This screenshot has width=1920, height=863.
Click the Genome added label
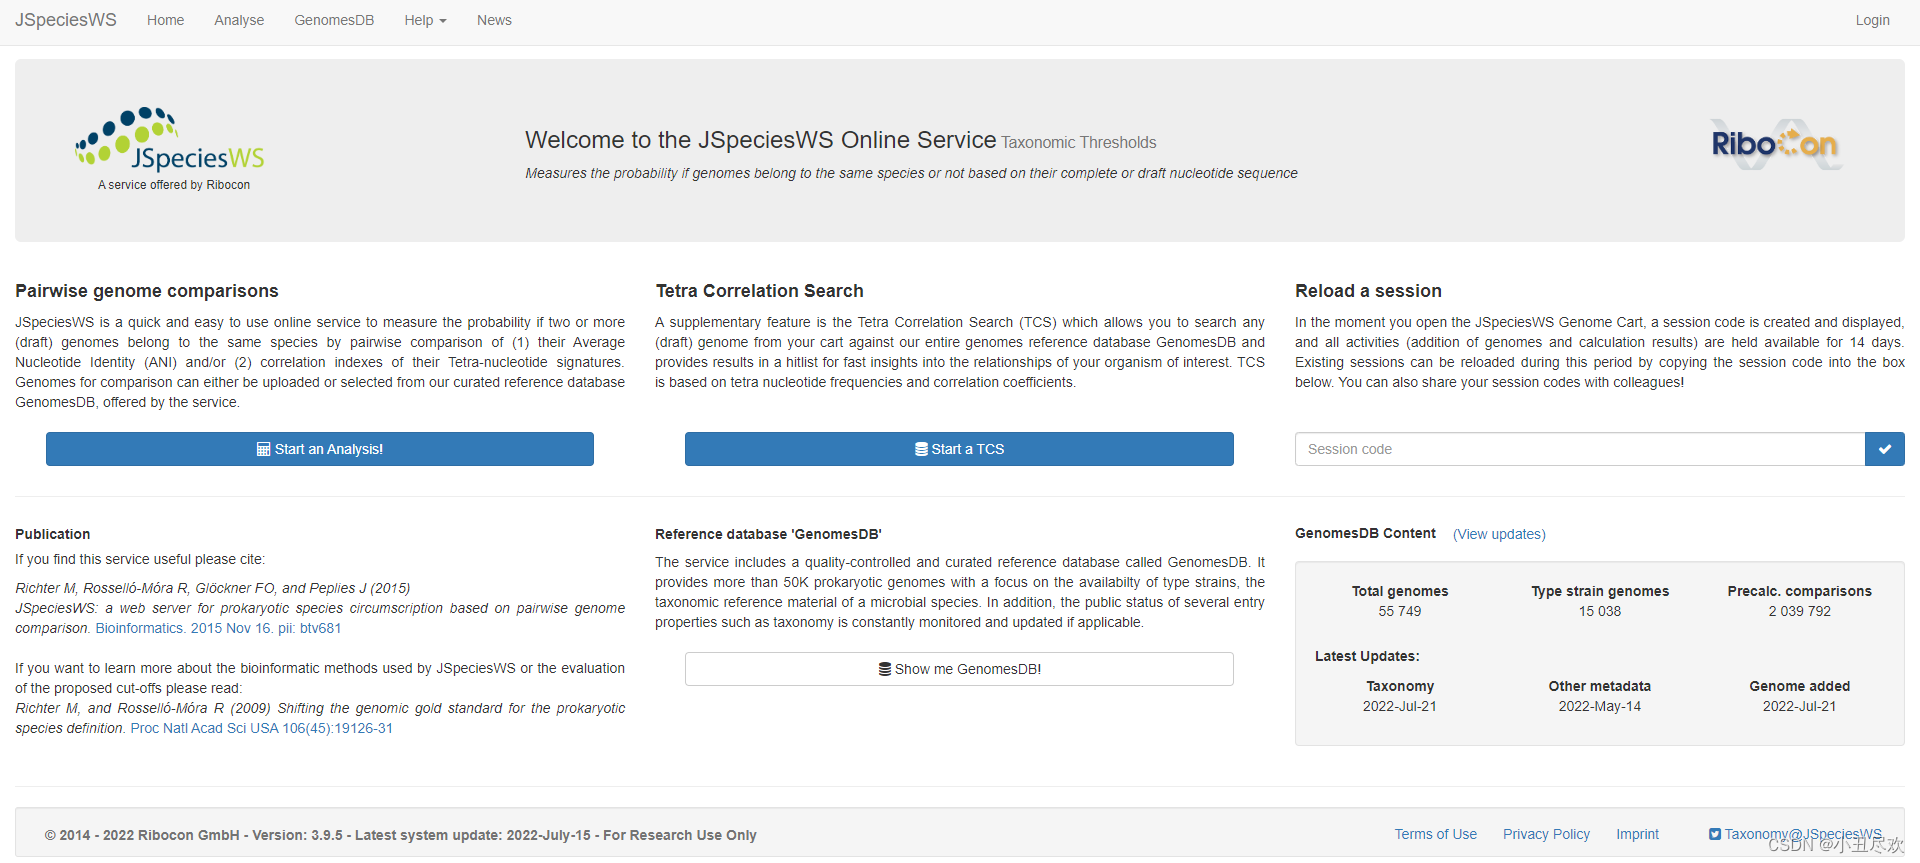click(1799, 686)
